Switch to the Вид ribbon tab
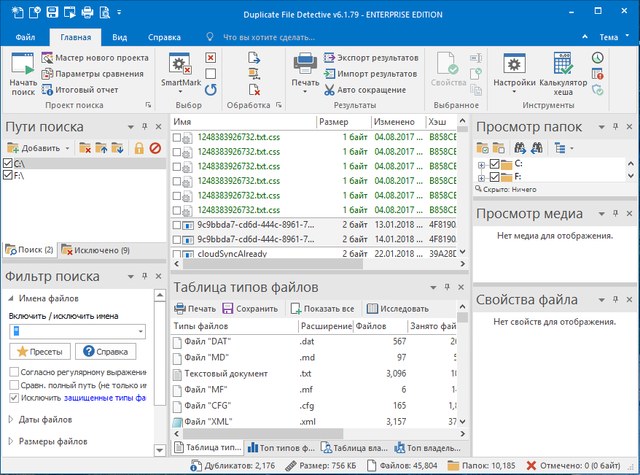This screenshot has height=475, width=640. 119,37
